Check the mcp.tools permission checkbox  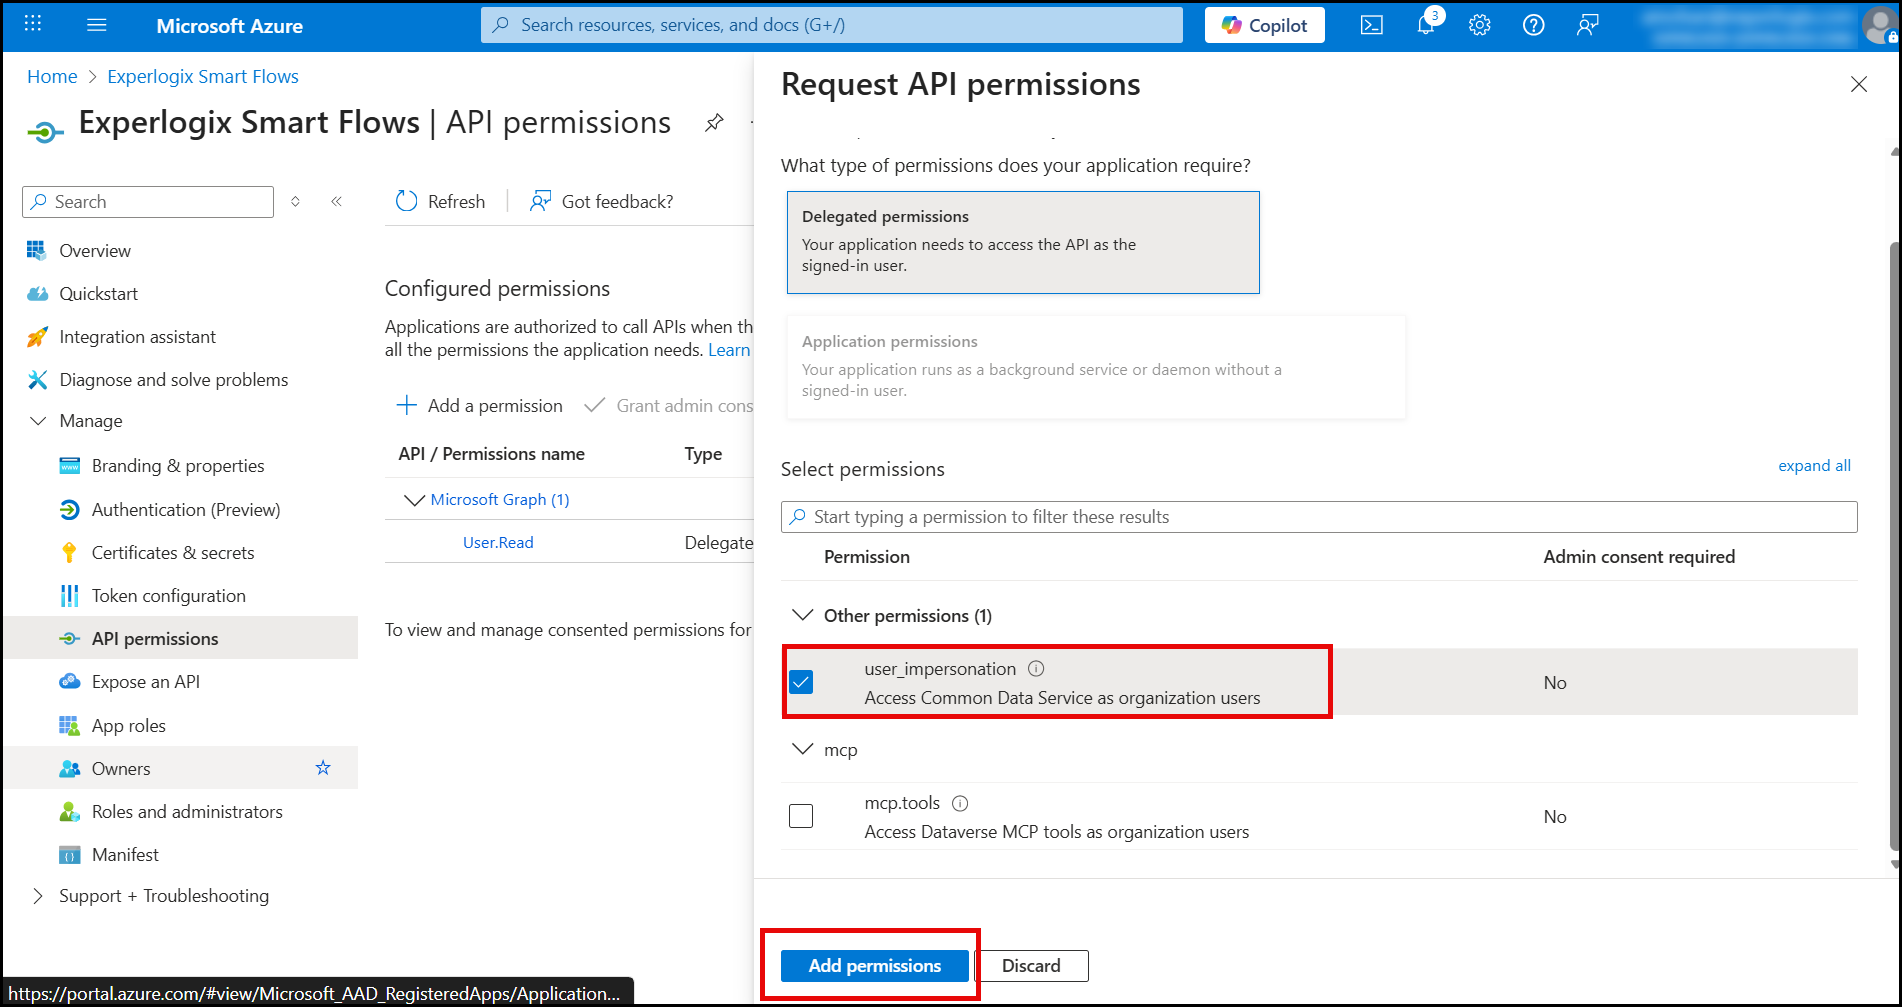coord(801,816)
